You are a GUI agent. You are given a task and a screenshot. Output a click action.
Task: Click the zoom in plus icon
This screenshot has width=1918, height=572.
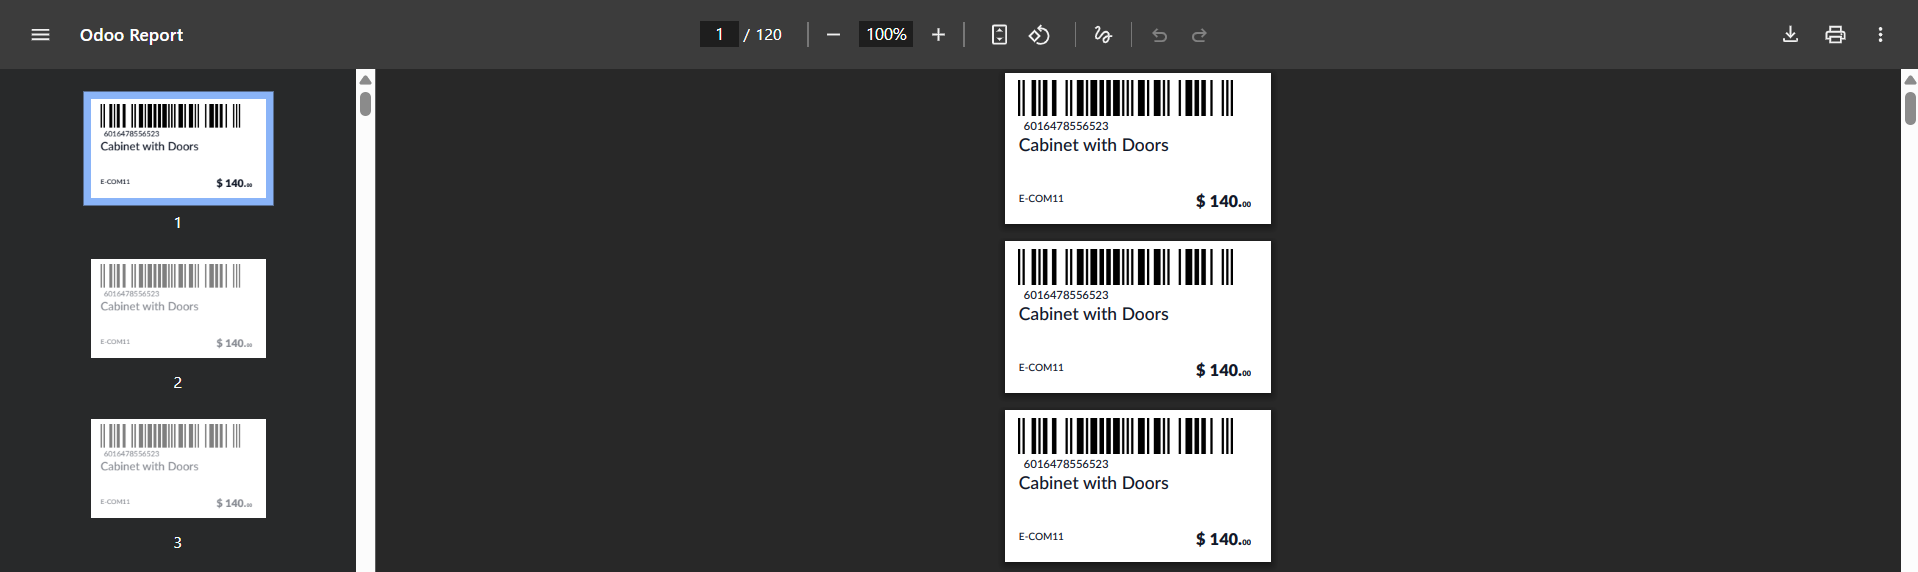938,35
